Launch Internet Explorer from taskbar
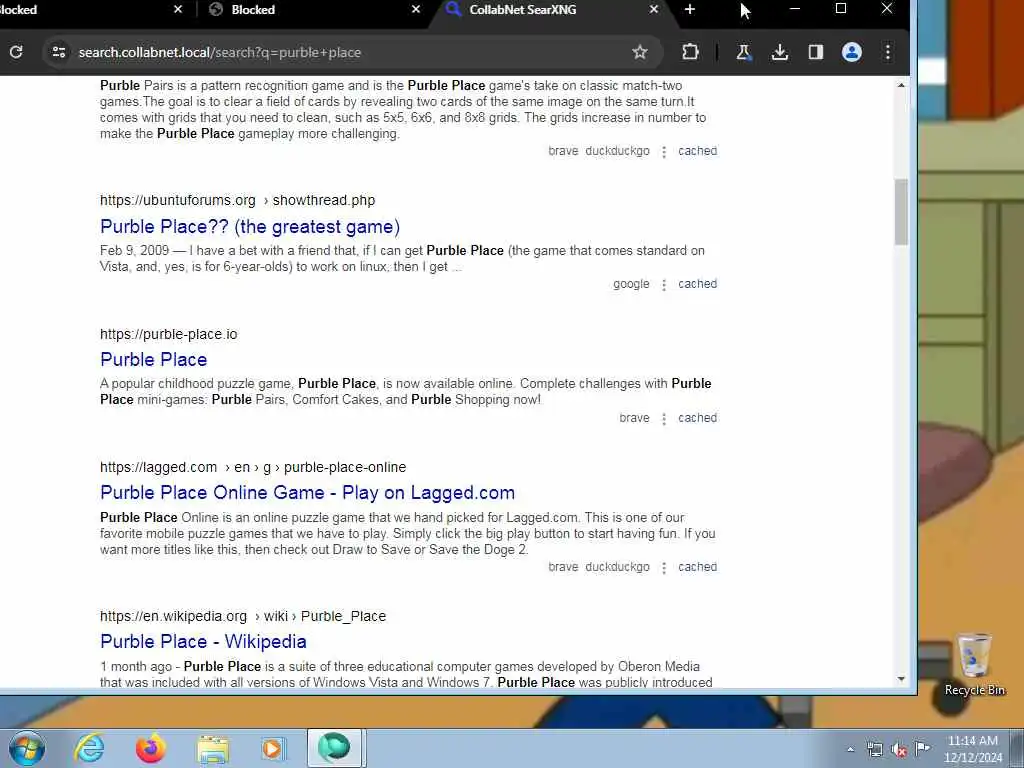 (89, 748)
